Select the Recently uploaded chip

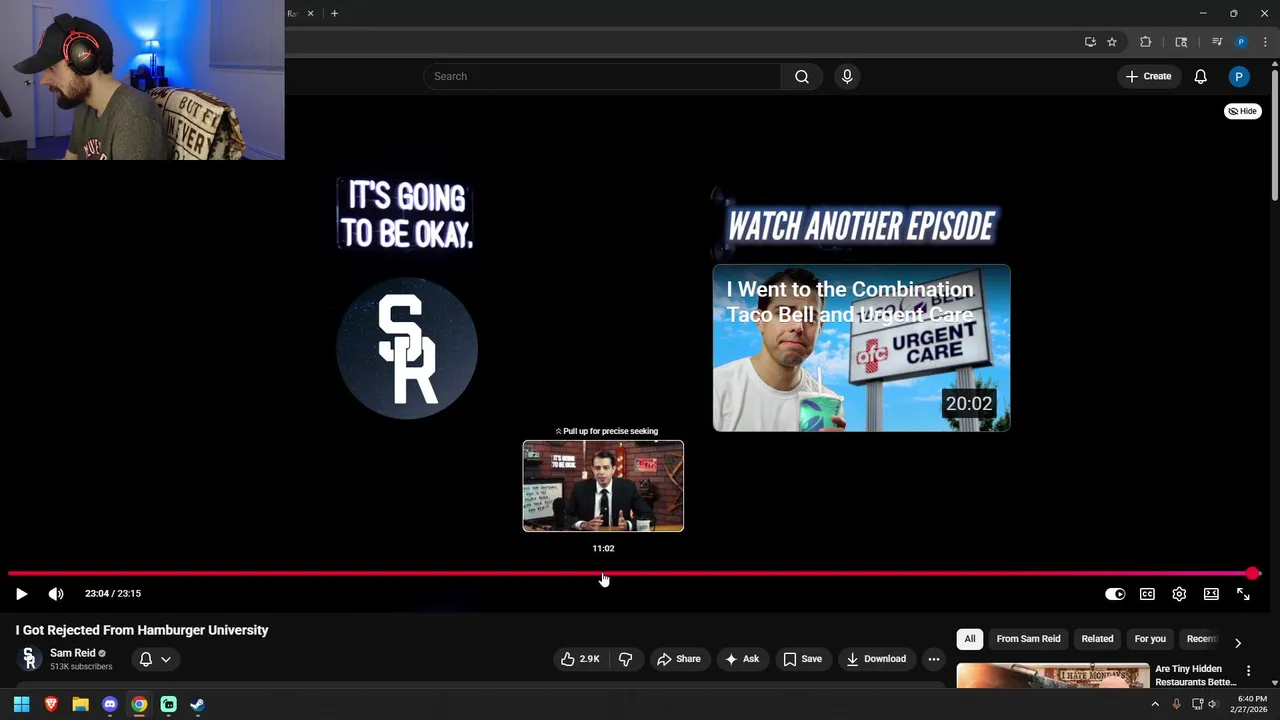click(1201, 639)
